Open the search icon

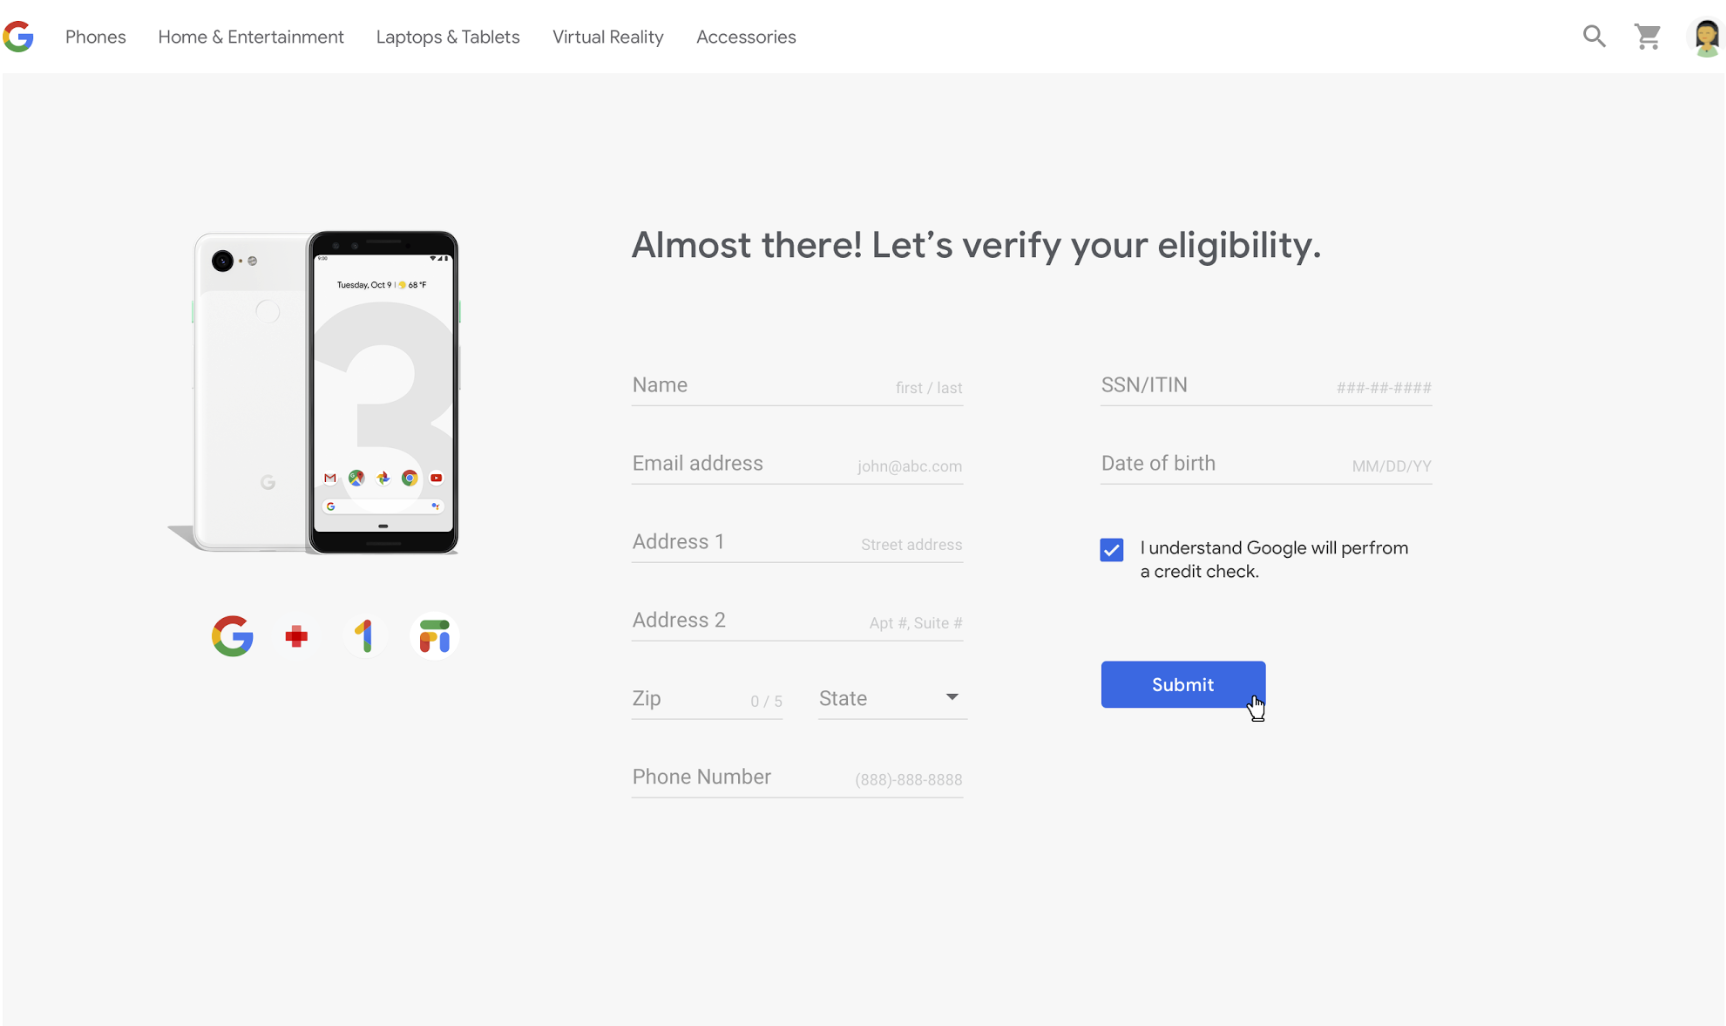coord(1594,37)
